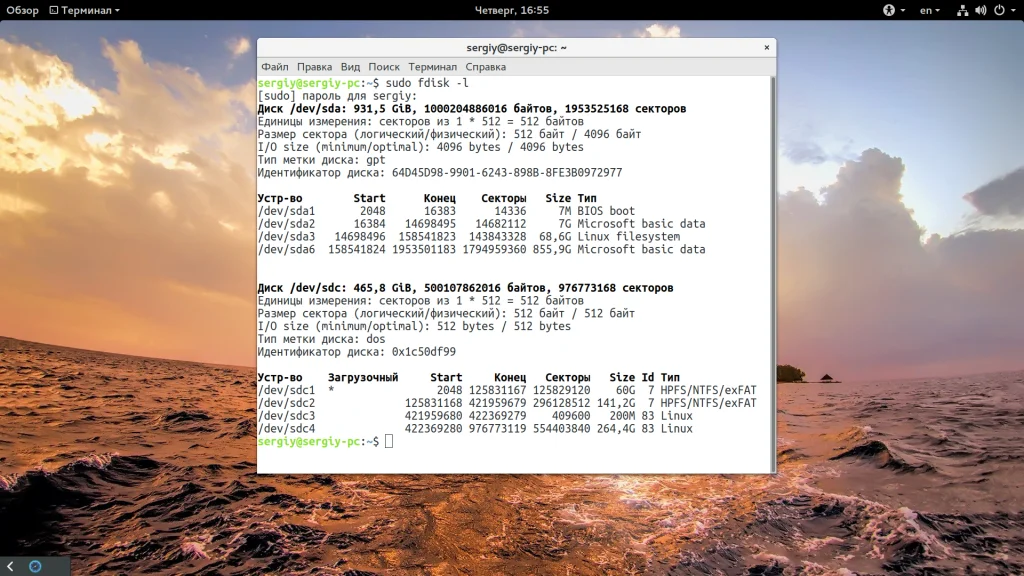Screen dimensions: 1024x576
Task: Open the Файл menu
Action: (x=275, y=67)
